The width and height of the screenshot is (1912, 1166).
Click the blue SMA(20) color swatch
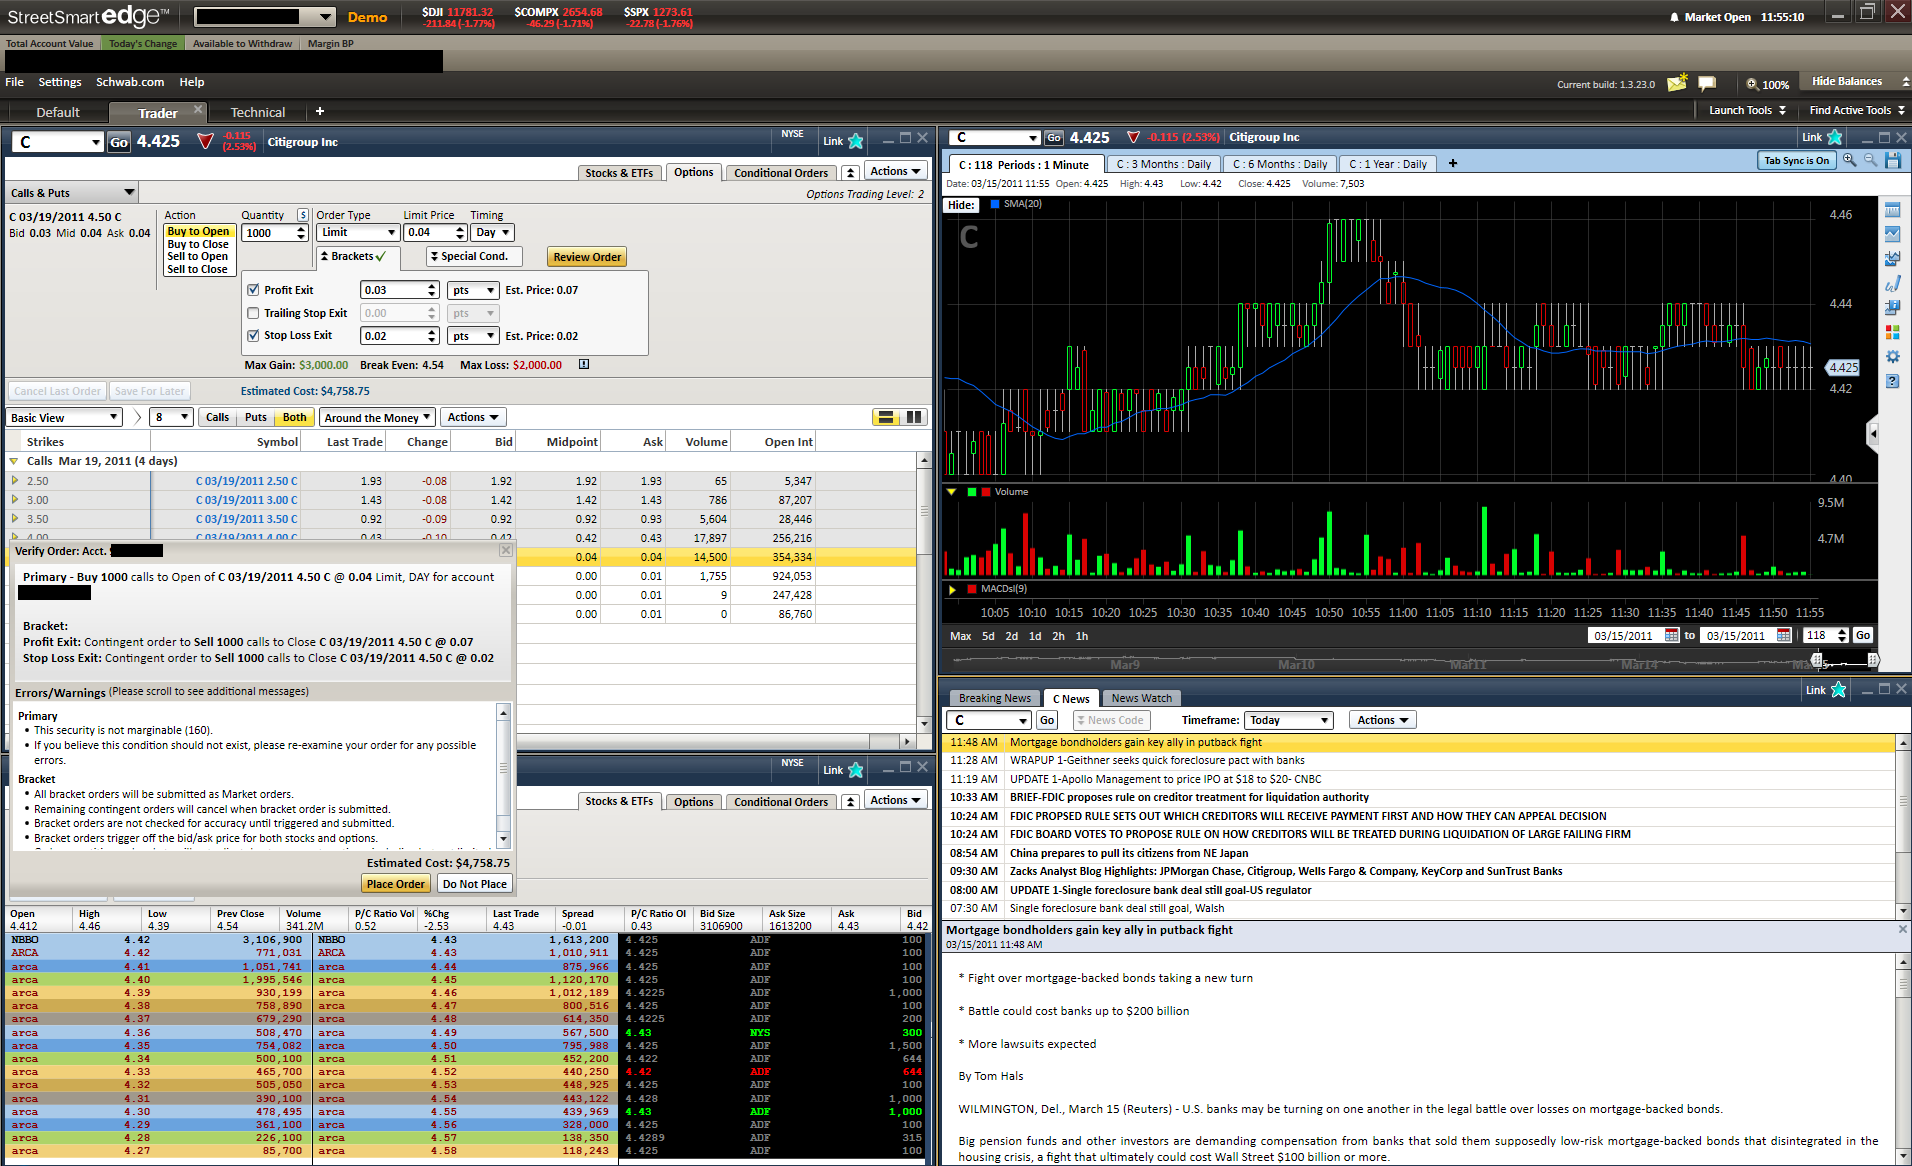(995, 204)
